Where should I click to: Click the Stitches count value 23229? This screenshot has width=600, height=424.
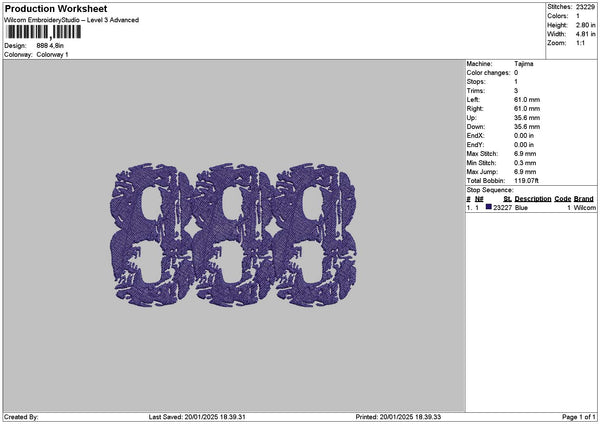(587, 7)
